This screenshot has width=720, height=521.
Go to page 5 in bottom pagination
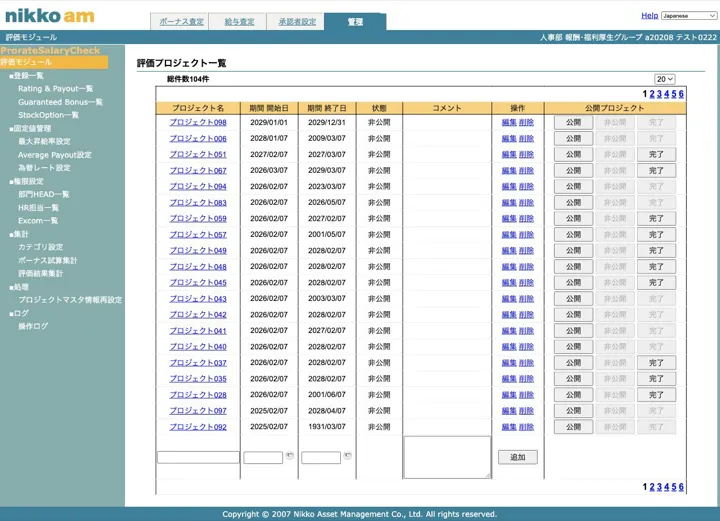(674, 487)
